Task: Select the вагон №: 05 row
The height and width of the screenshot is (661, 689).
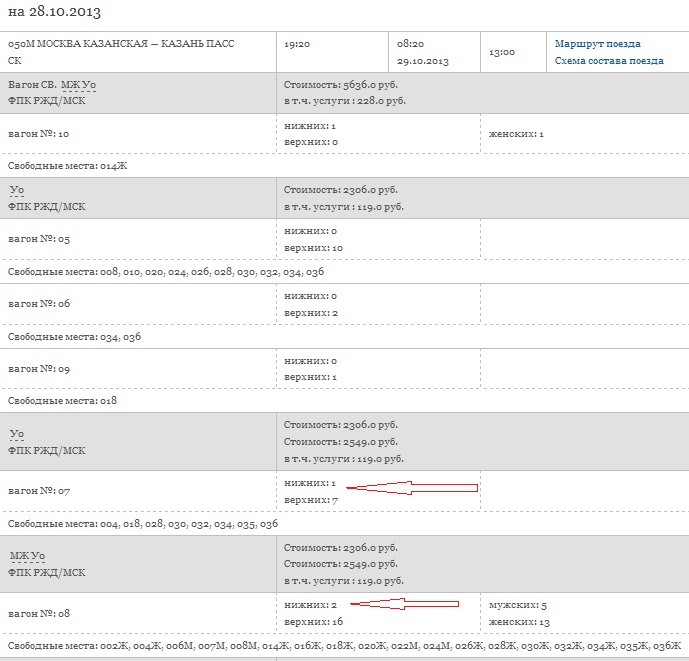Action: coord(38,239)
